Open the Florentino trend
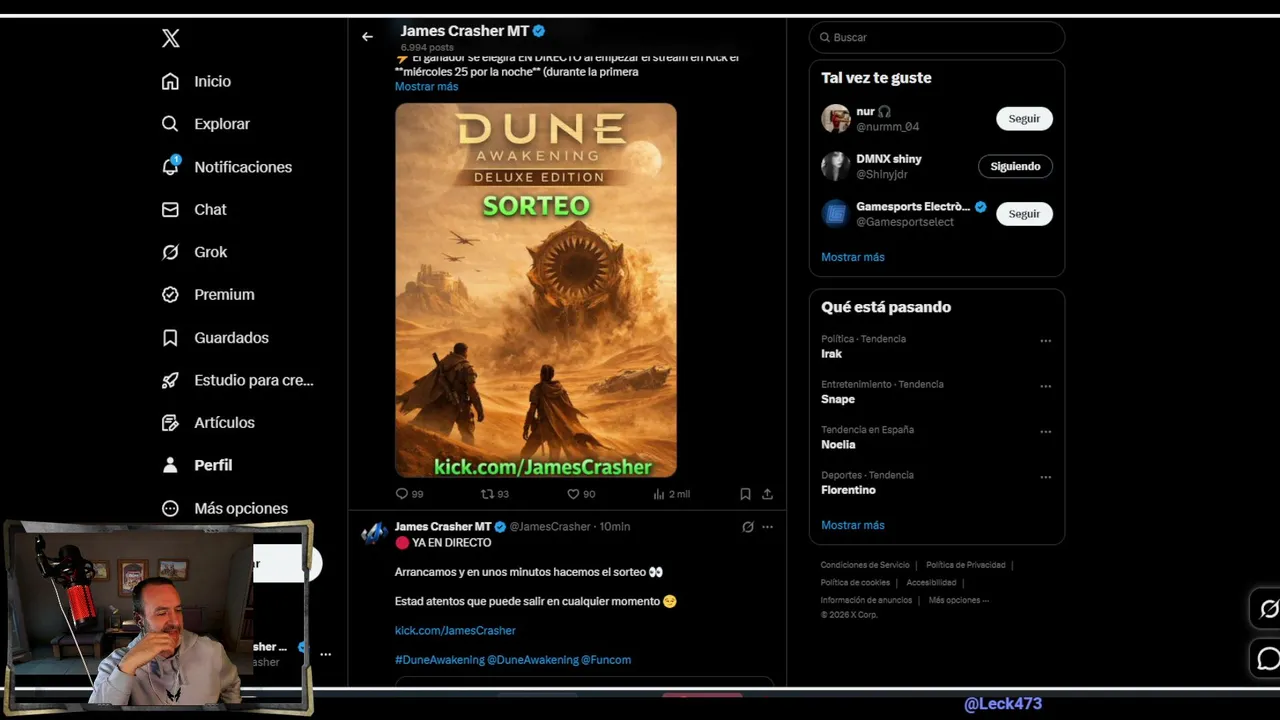Viewport: 1280px width, 720px height. coord(848,490)
